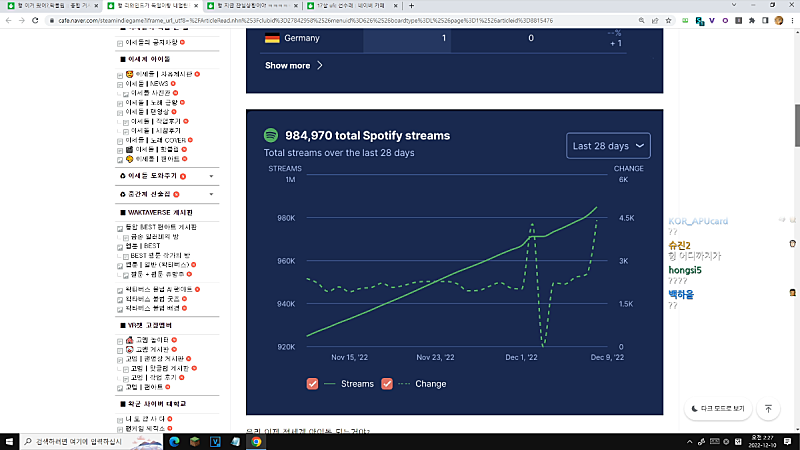Click the purple V extension icon
800x450 pixels.
[x=712, y=20]
